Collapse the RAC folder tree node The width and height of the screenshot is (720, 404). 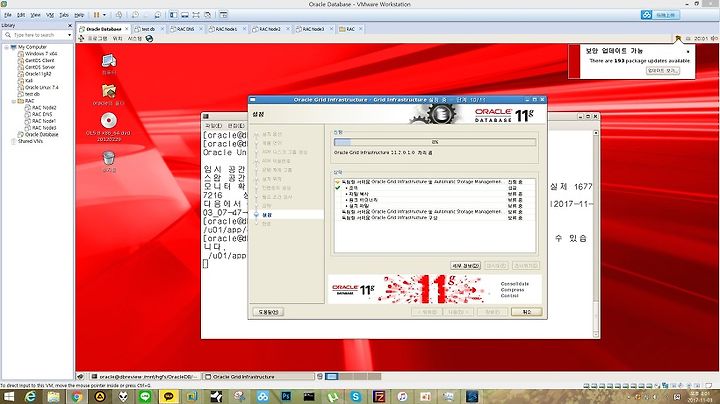[13, 101]
